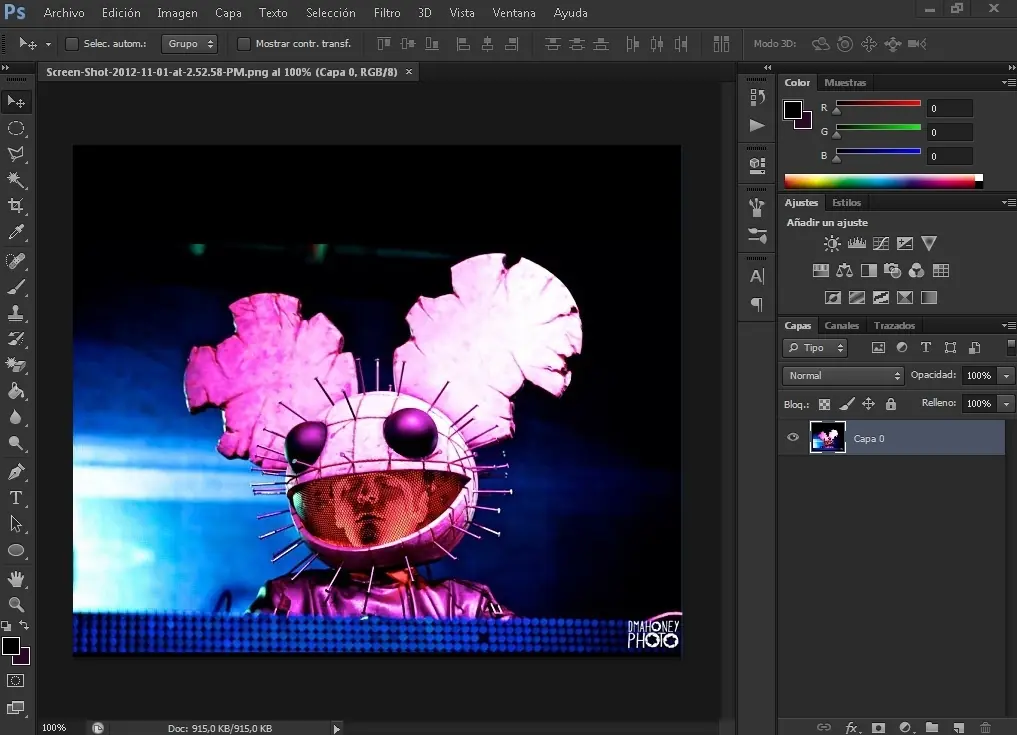Screen dimensions: 1017x735
Task: Hide Capa 0 with the eye icon
Action: click(793, 437)
